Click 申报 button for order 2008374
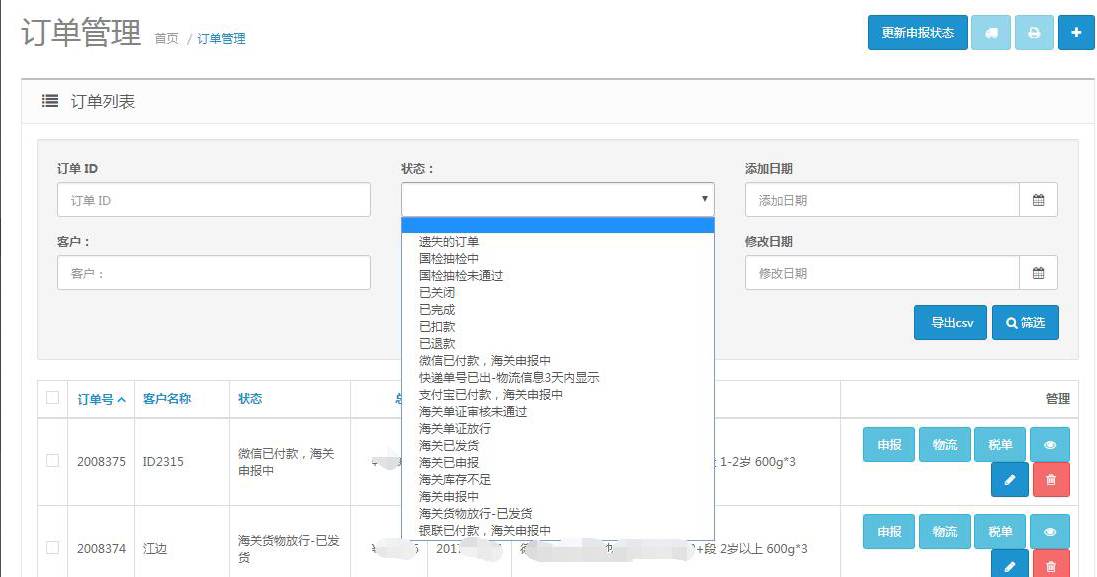This screenshot has width=1097, height=577. point(889,532)
